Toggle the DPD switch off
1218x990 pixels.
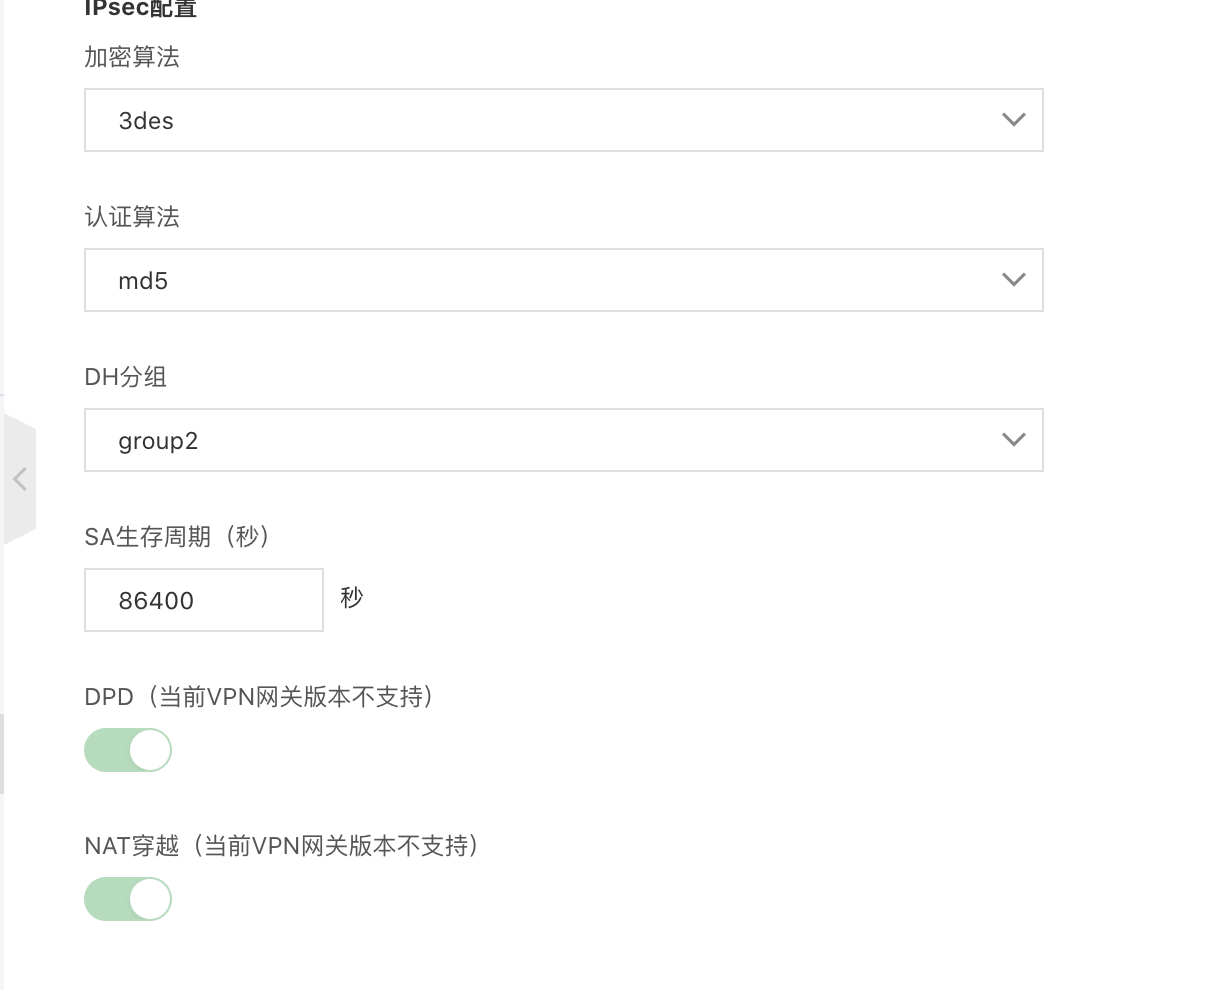pos(128,750)
